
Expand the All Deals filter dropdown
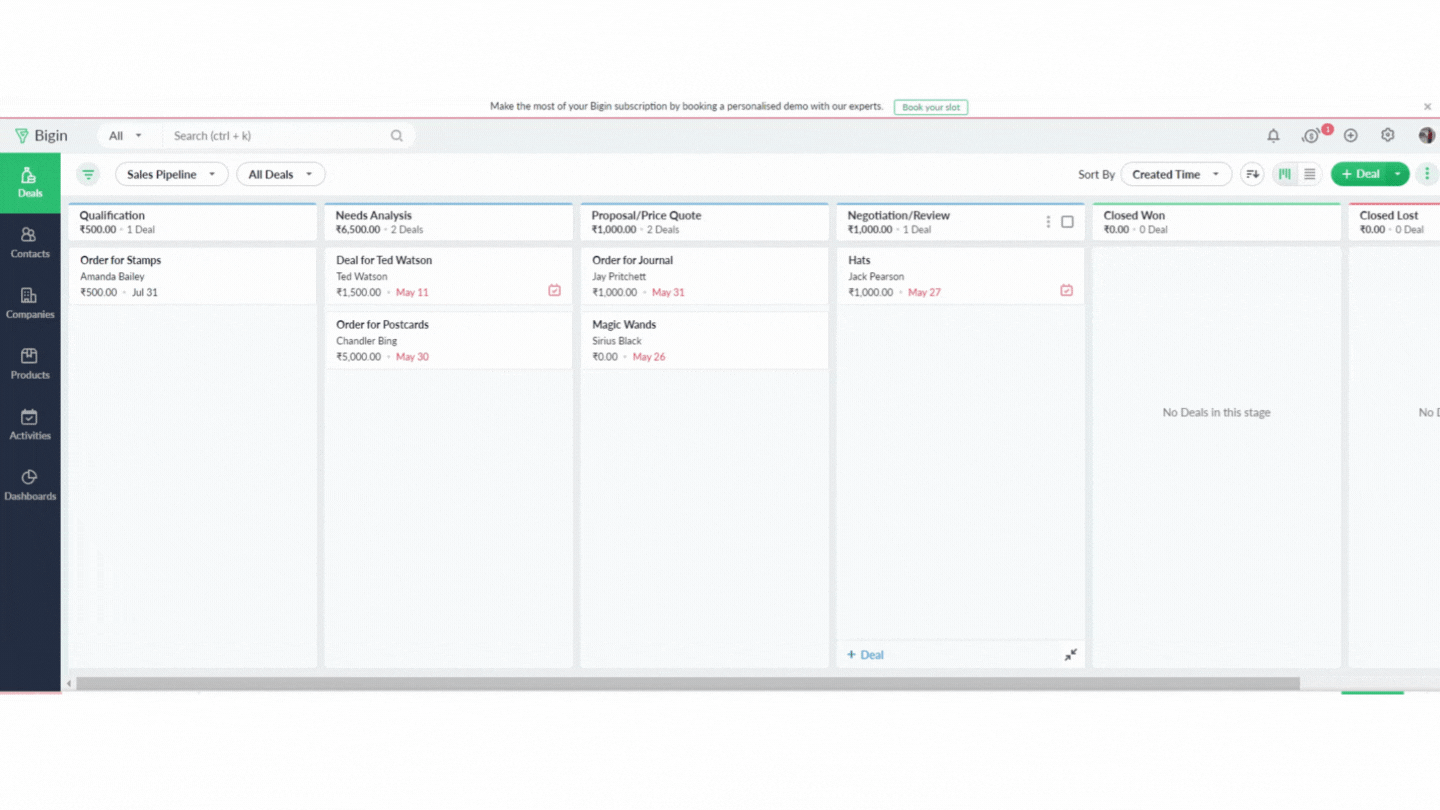click(280, 175)
